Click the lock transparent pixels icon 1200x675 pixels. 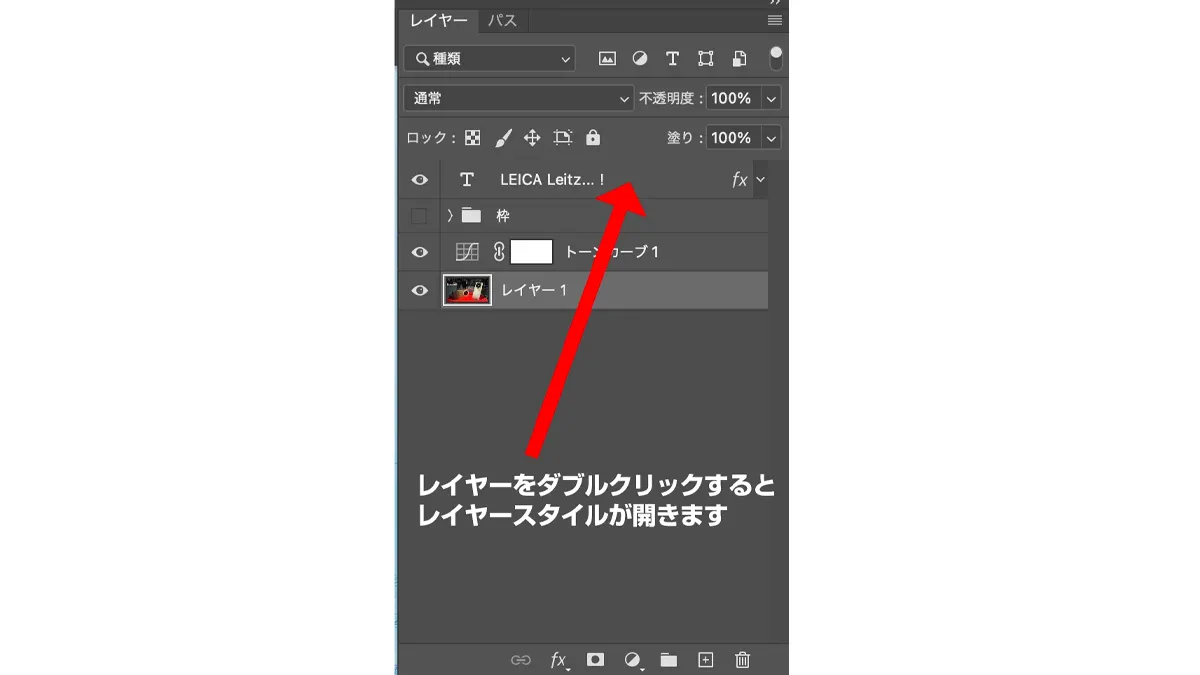tap(473, 138)
